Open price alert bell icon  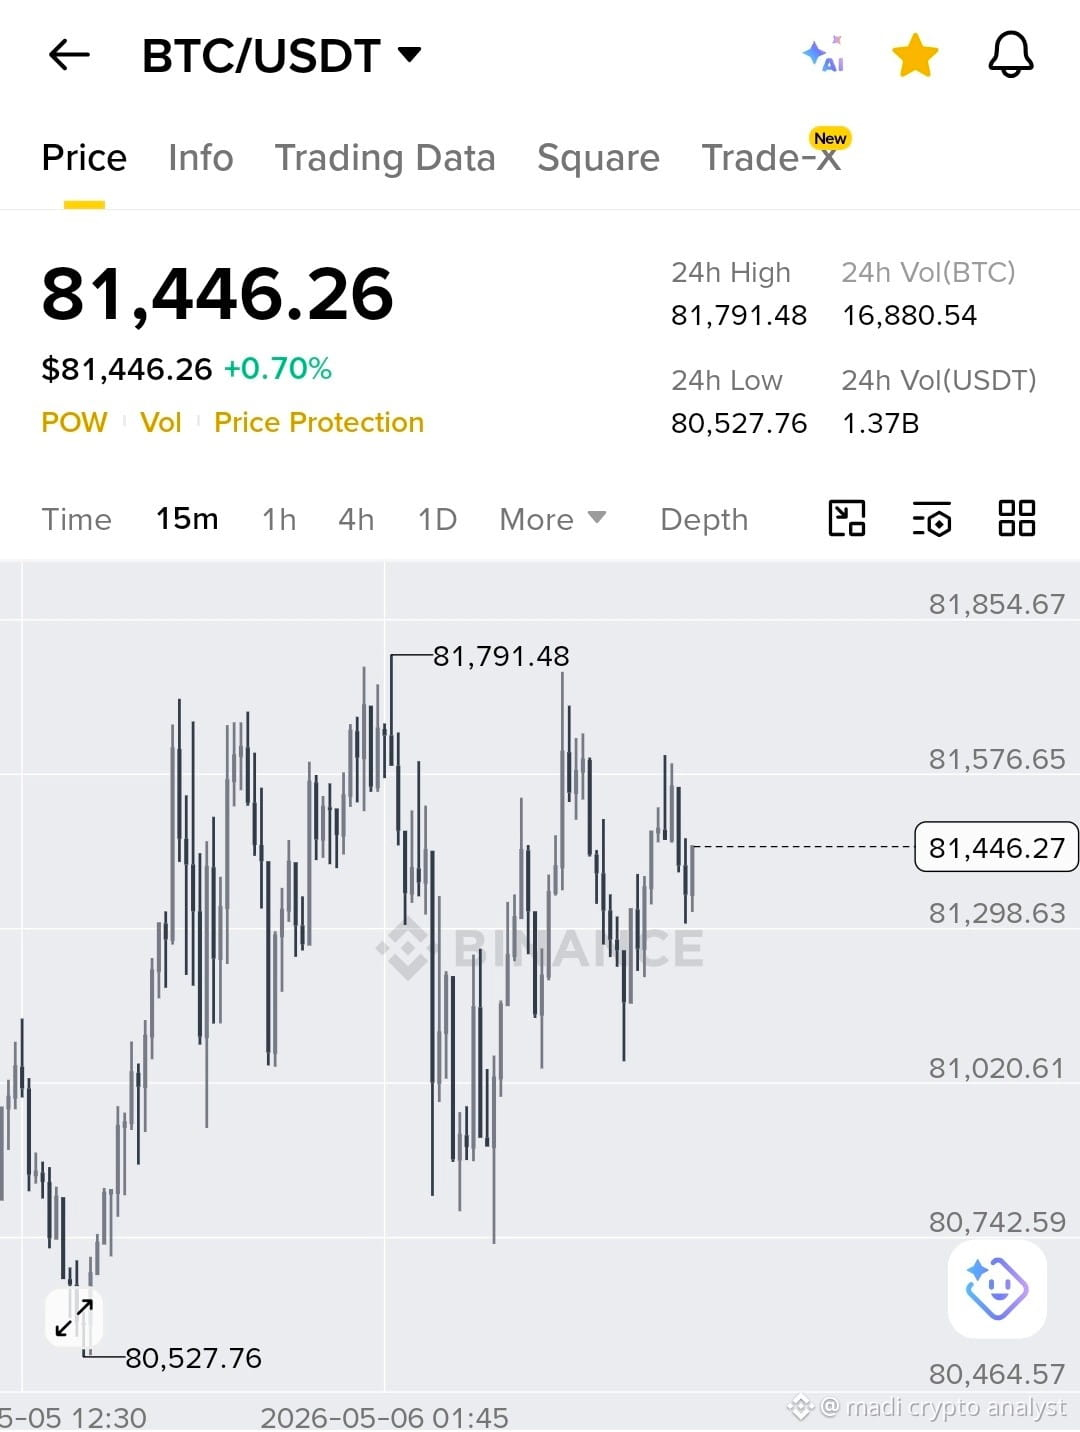[1010, 54]
